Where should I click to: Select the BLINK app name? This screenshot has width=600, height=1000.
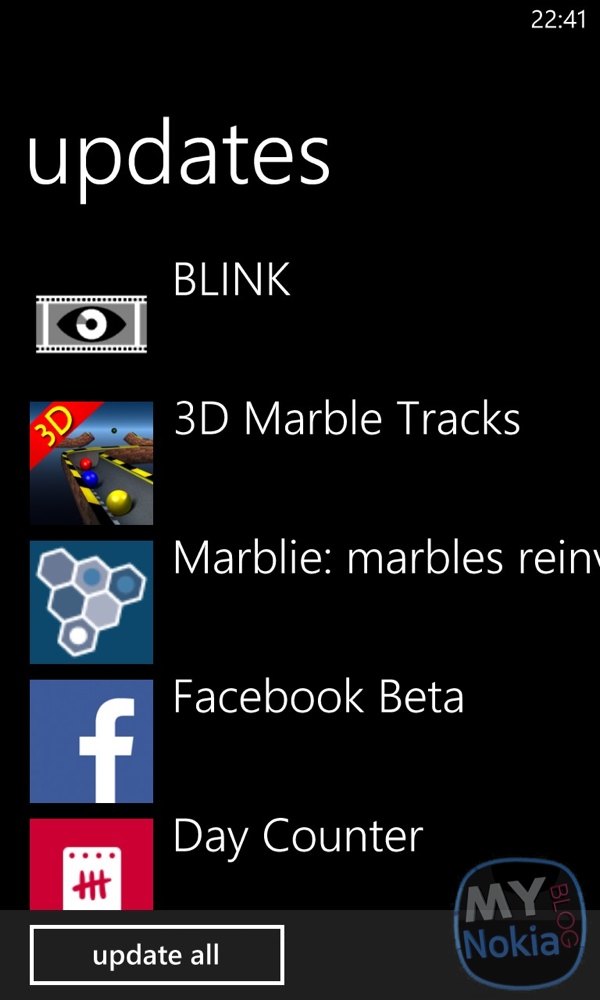tap(232, 279)
